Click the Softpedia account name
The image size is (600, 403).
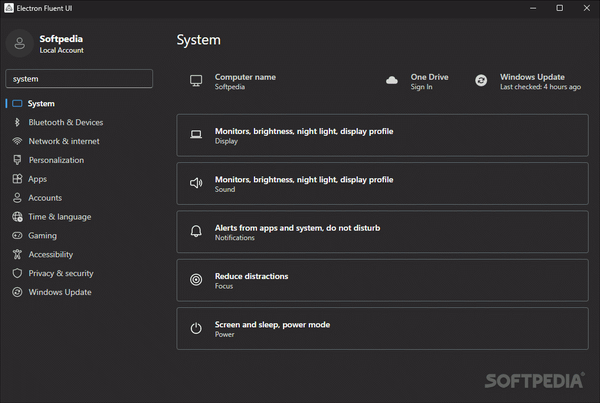[61, 39]
